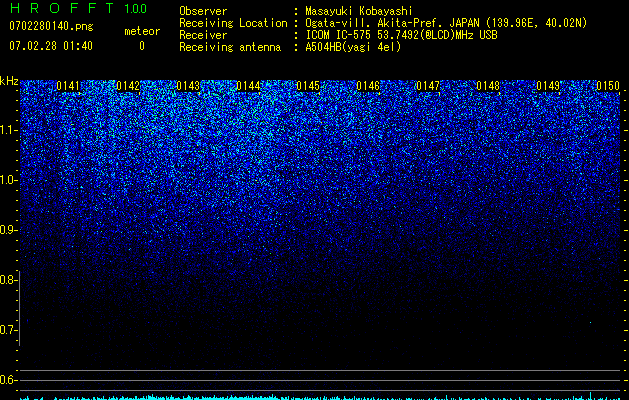Click the 0146 time marker
629x400 pixels.
point(368,86)
